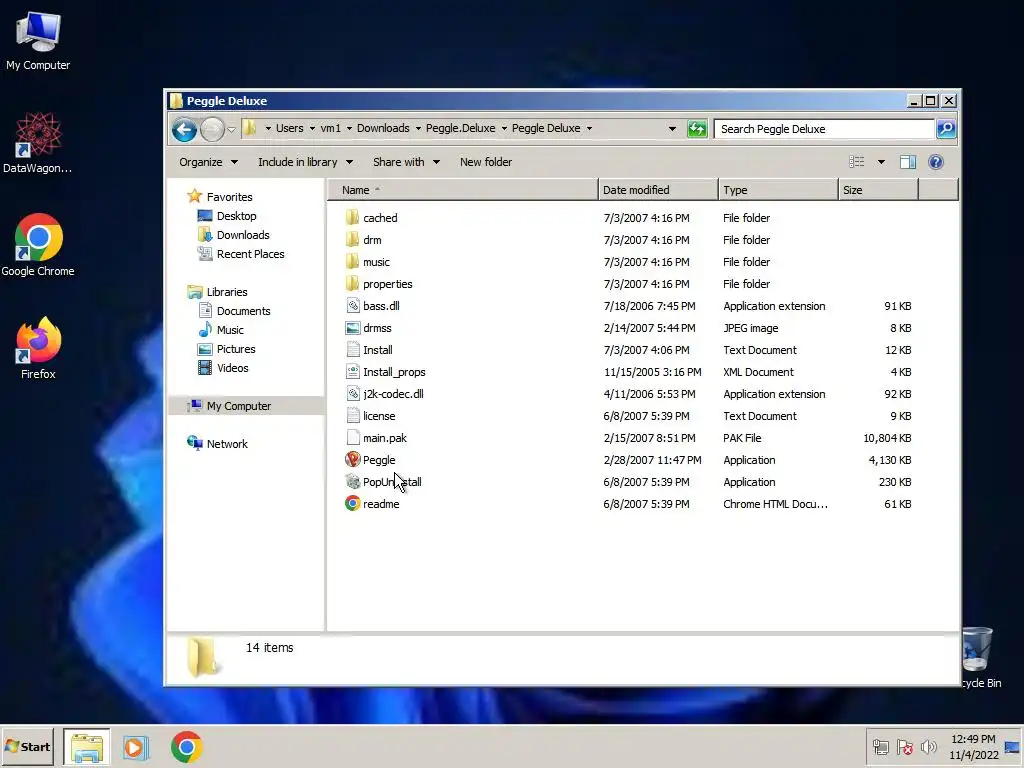The image size is (1024, 768).
Task: Open Desktop under Favorites
Action: click(236, 216)
